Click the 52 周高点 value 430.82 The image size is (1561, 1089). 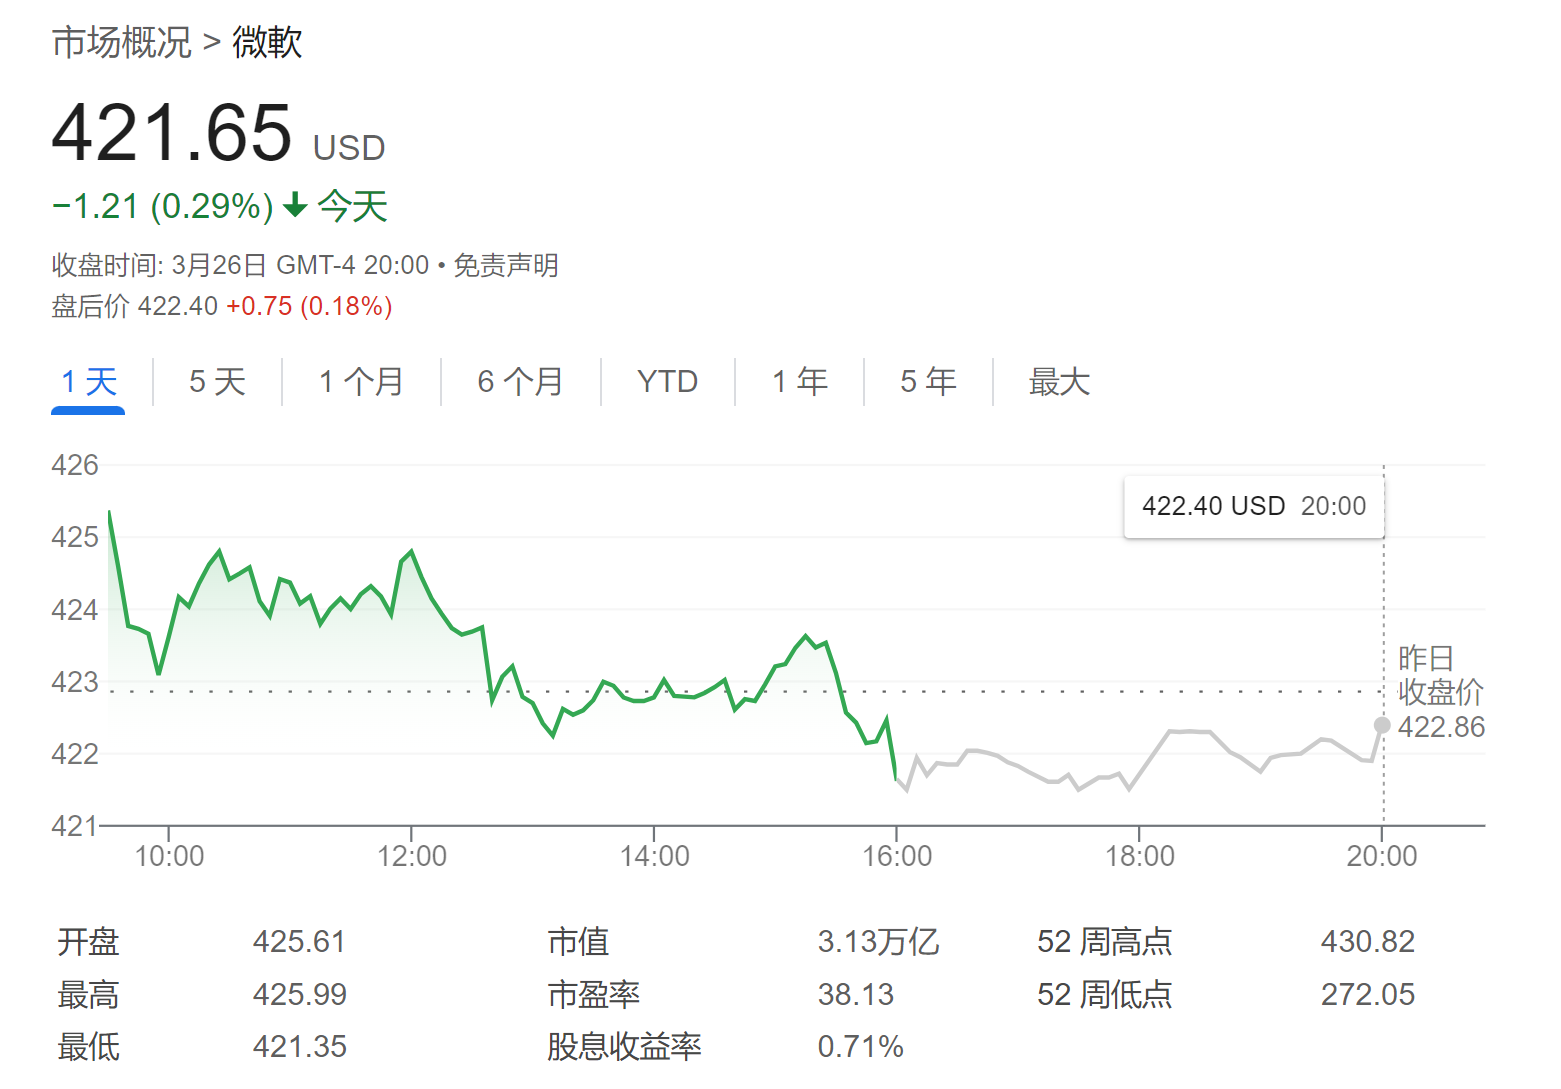point(1367,941)
